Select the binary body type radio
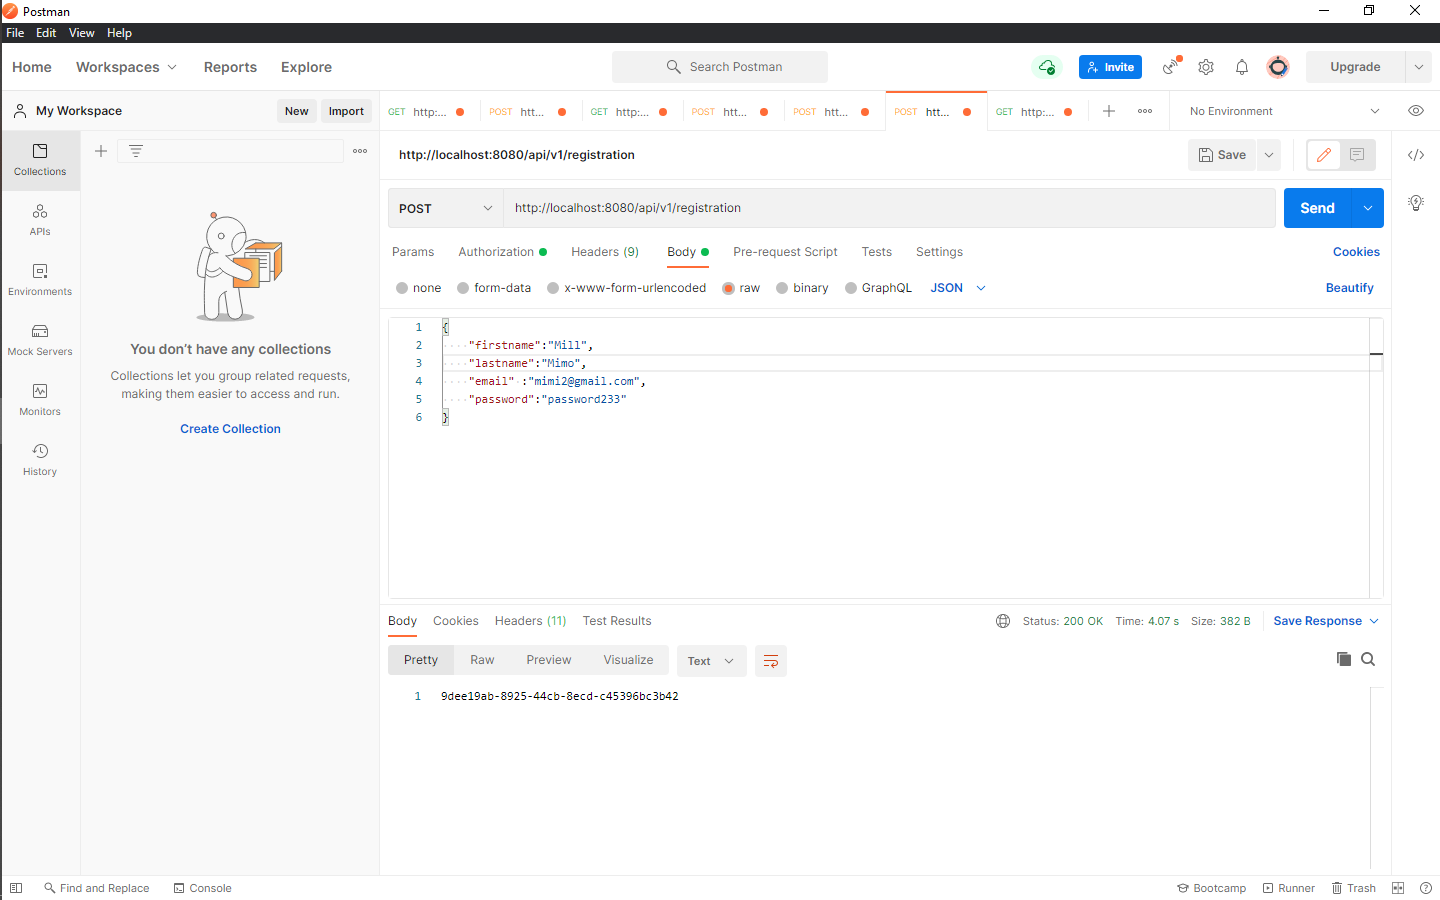Viewport: 1440px width, 900px height. click(x=782, y=288)
